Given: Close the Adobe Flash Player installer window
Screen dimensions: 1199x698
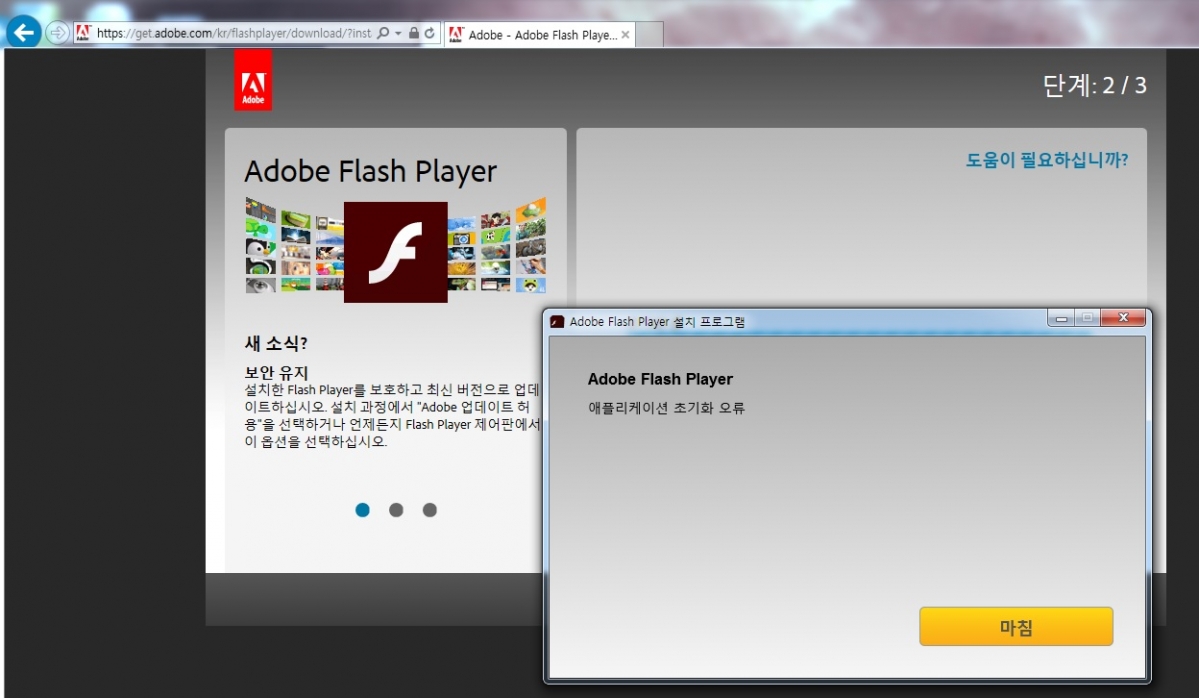Looking at the screenshot, I should point(1123,318).
